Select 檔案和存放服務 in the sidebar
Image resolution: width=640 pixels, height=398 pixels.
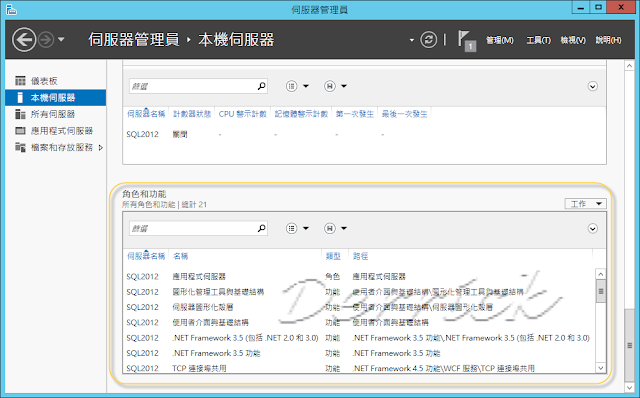(x=56, y=147)
